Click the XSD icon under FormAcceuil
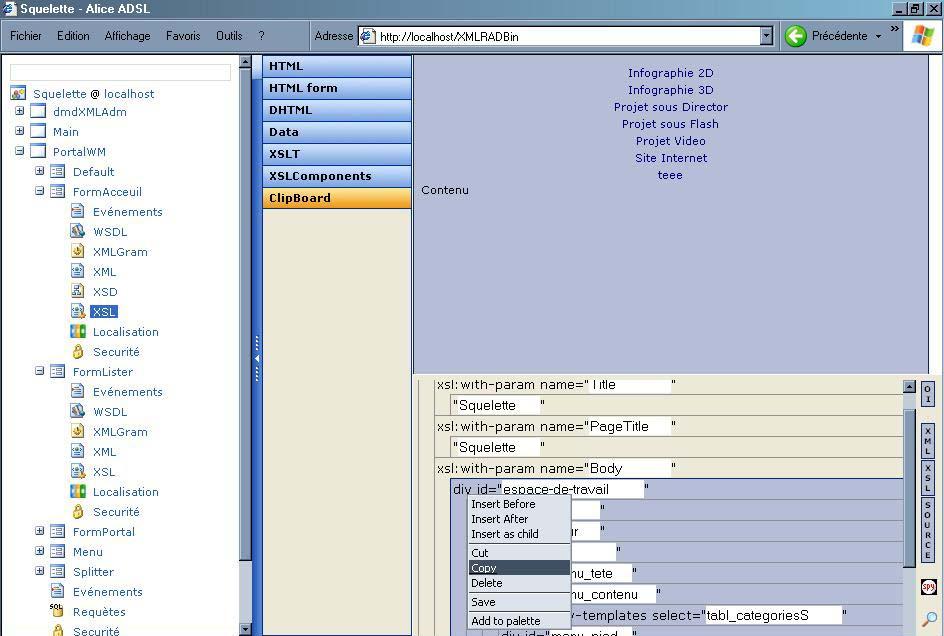The image size is (944, 636). tap(78, 292)
